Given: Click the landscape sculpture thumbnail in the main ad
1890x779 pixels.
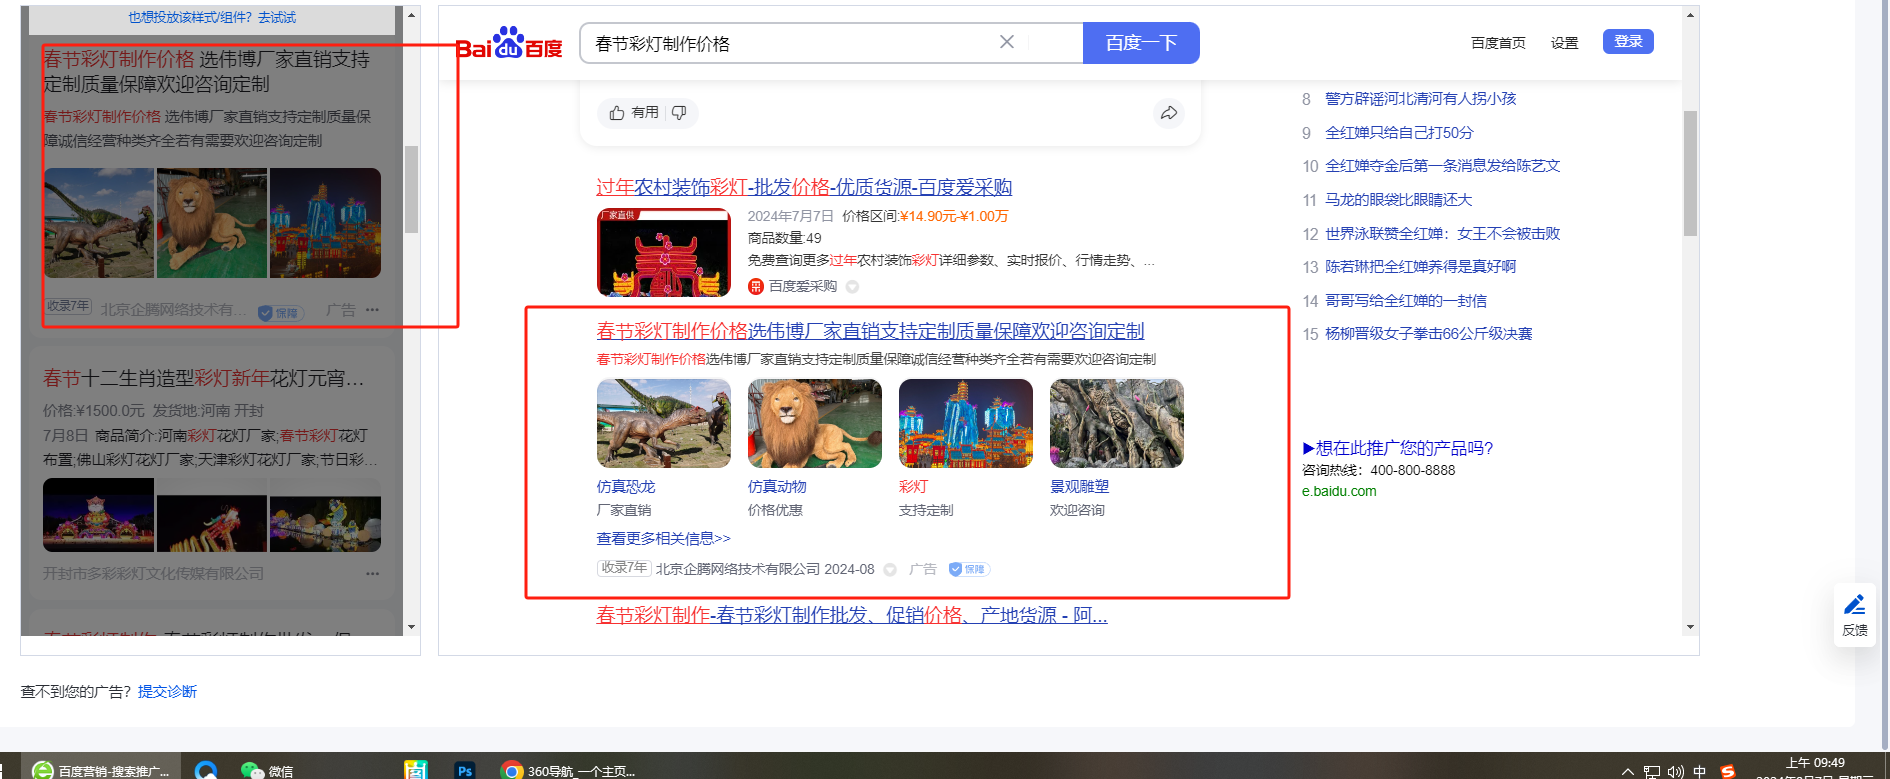Looking at the screenshot, I should pos(1117,423).
